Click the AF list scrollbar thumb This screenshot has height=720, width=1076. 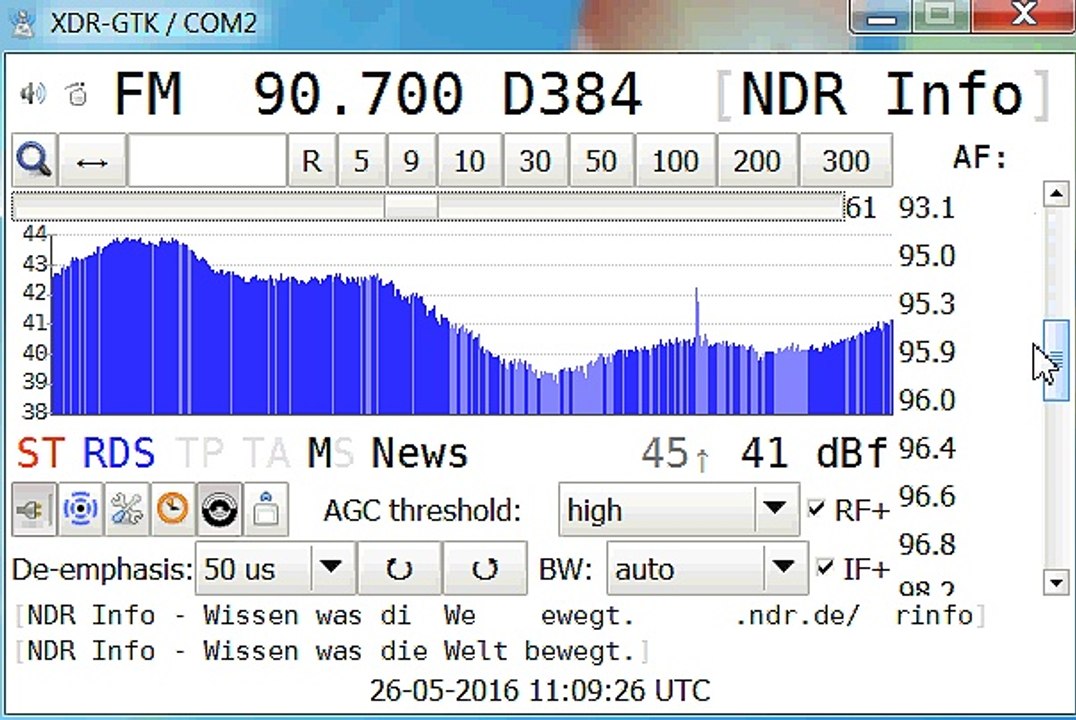(x=1056, y=360)
